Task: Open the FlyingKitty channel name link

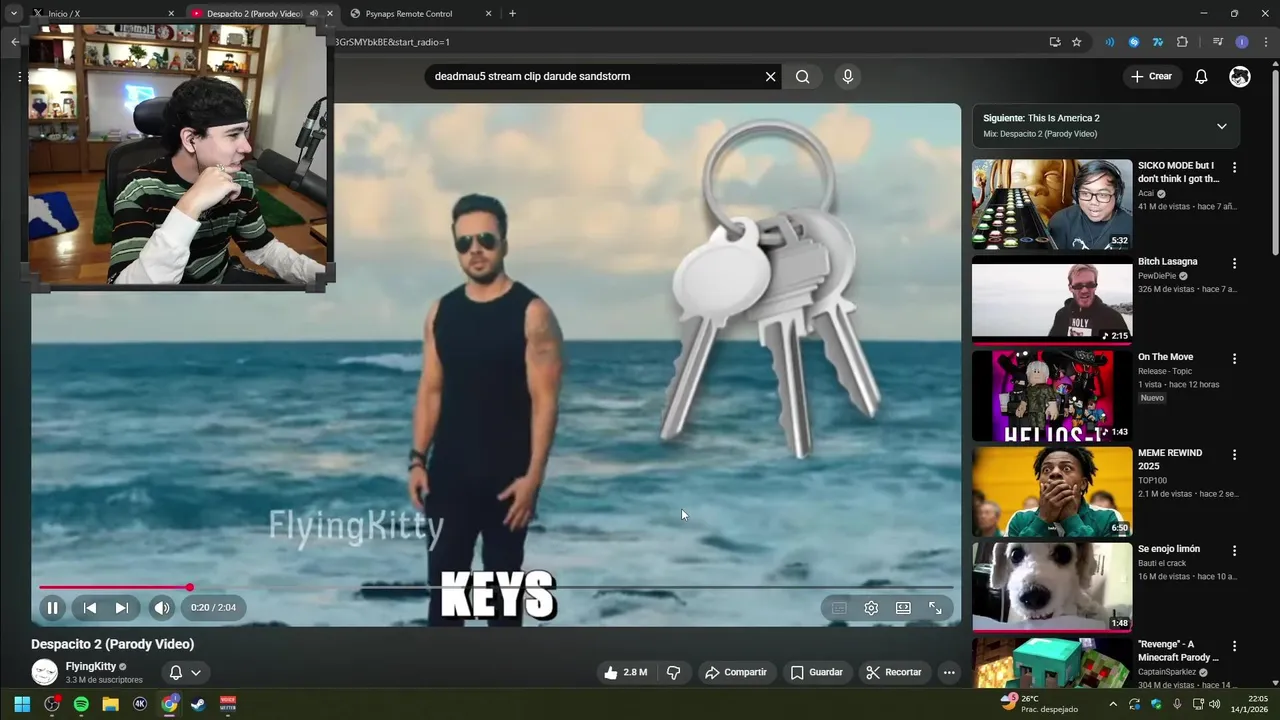Action: pos(91,666)
